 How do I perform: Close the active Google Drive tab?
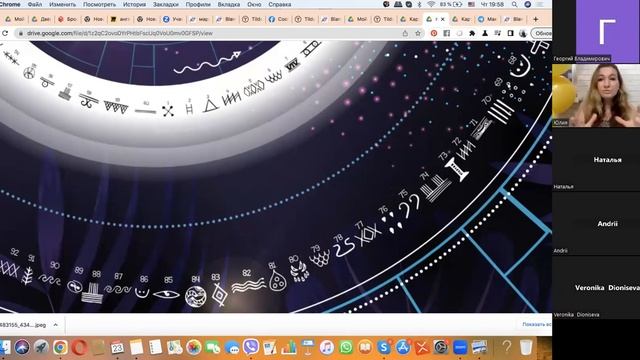tap(442, 19)
